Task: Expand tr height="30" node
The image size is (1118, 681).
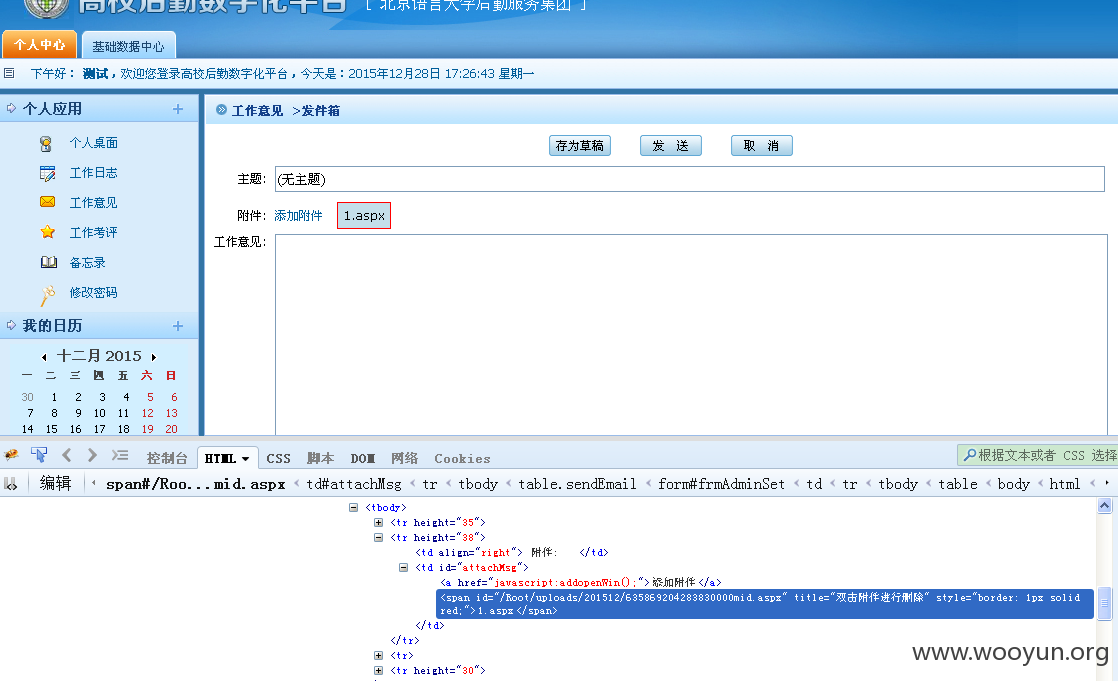Action: click(379, 670)
